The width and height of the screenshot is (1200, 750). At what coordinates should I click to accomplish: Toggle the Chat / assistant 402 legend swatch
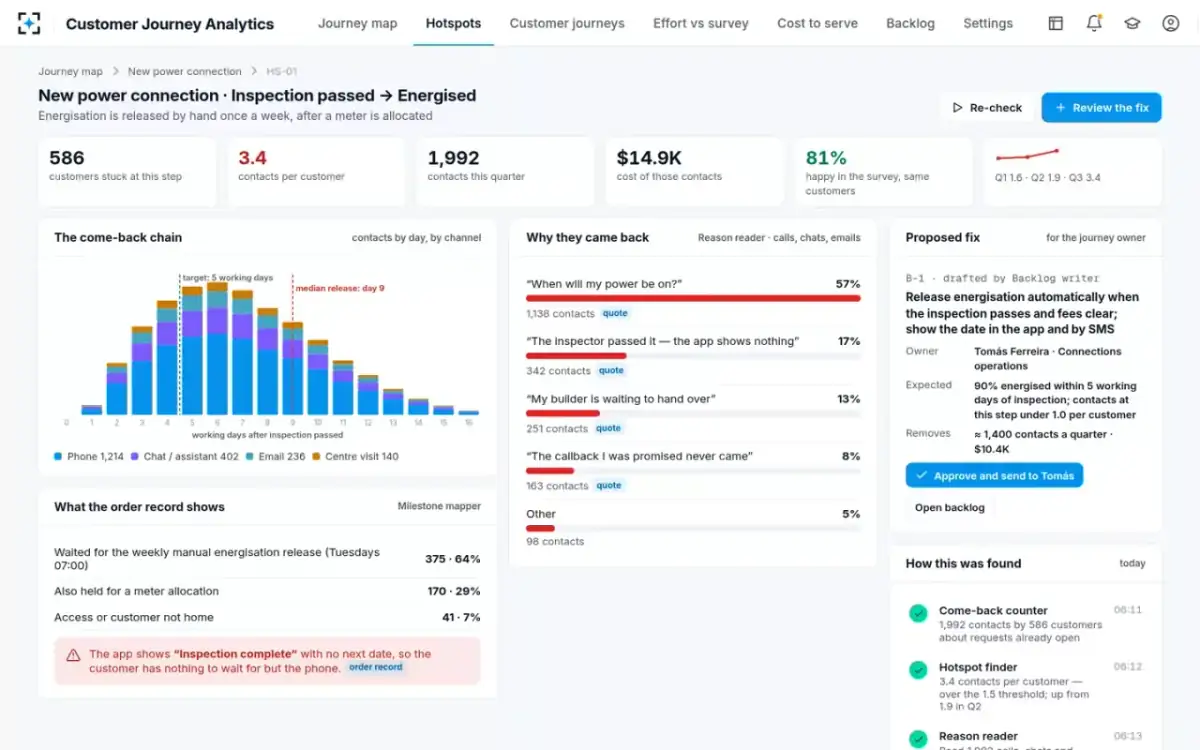click(135, 456)
